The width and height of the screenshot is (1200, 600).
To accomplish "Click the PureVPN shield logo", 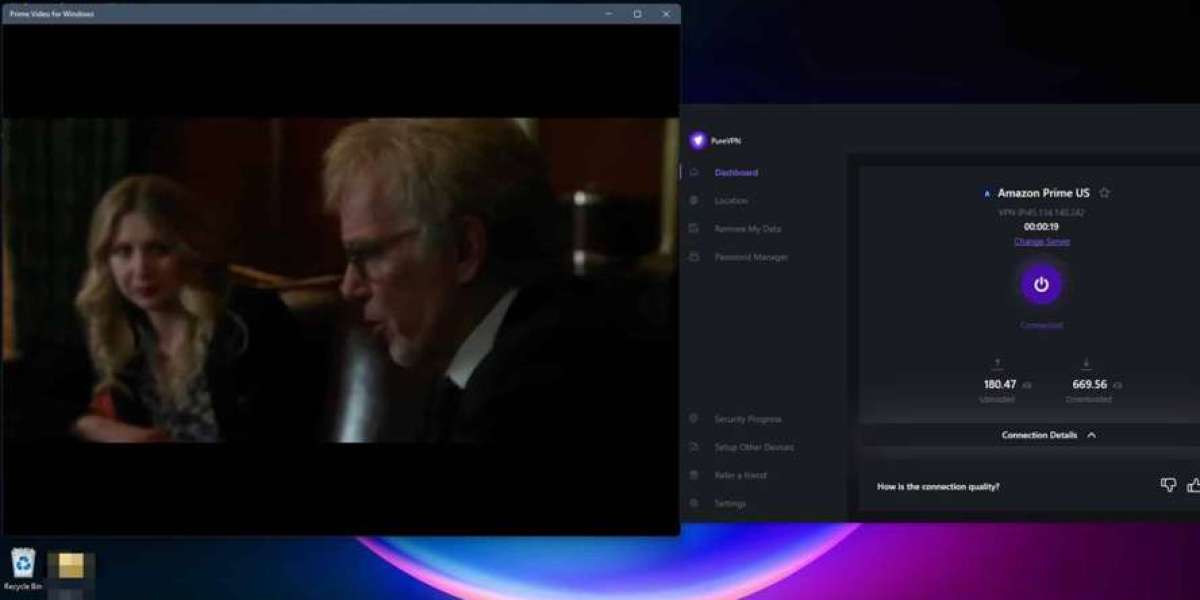I will [698, 141].
